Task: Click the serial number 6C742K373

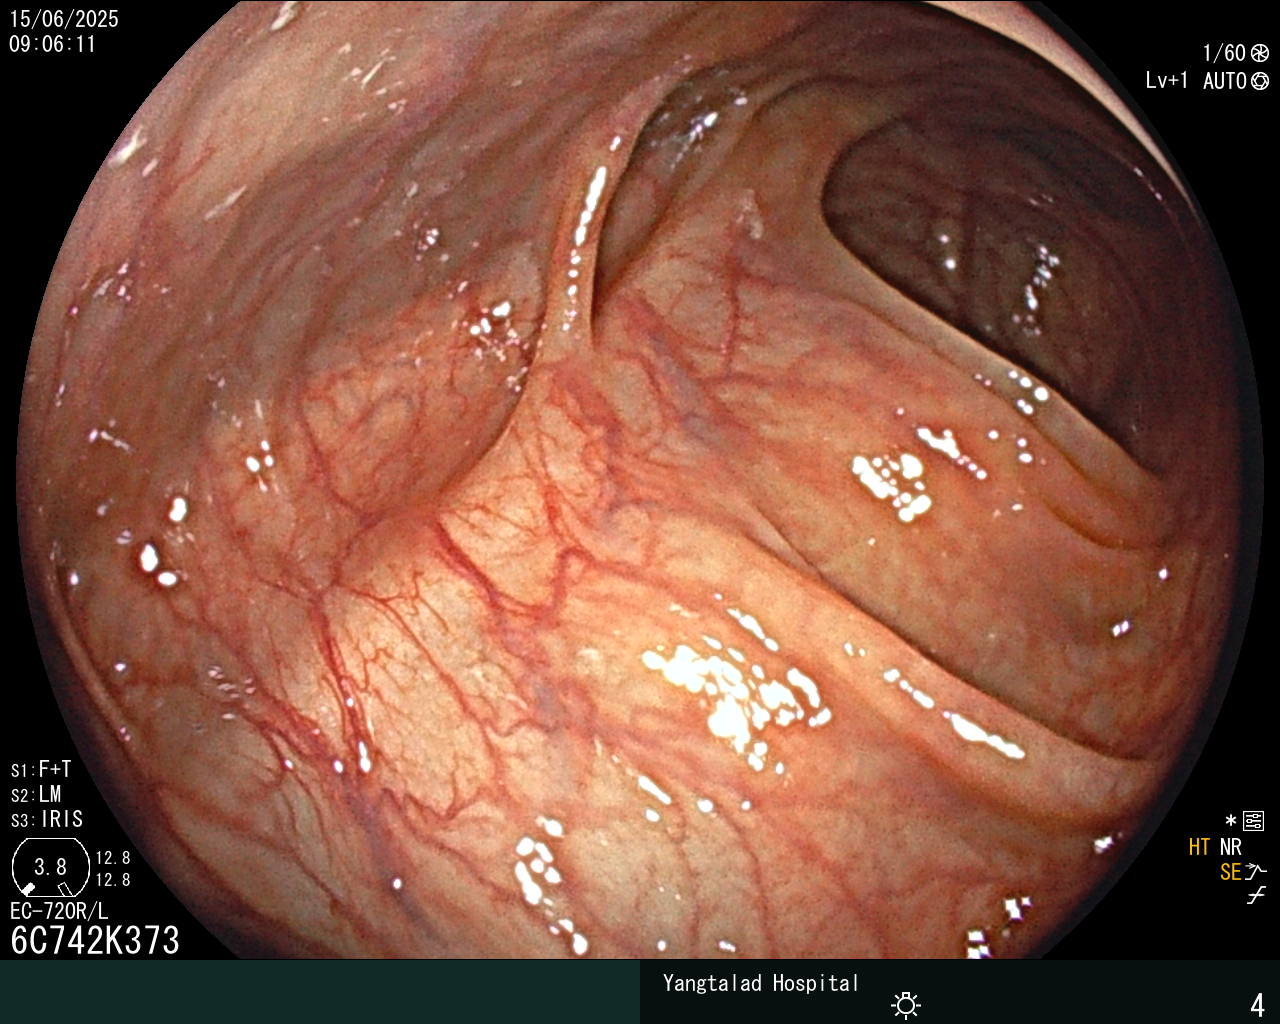Action: [95, 940]
